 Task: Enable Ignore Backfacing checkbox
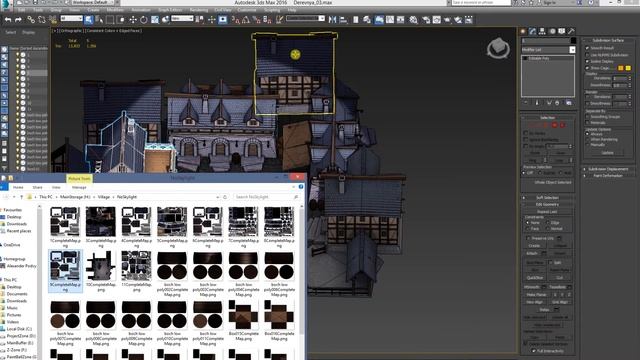[x=526, y=140]
